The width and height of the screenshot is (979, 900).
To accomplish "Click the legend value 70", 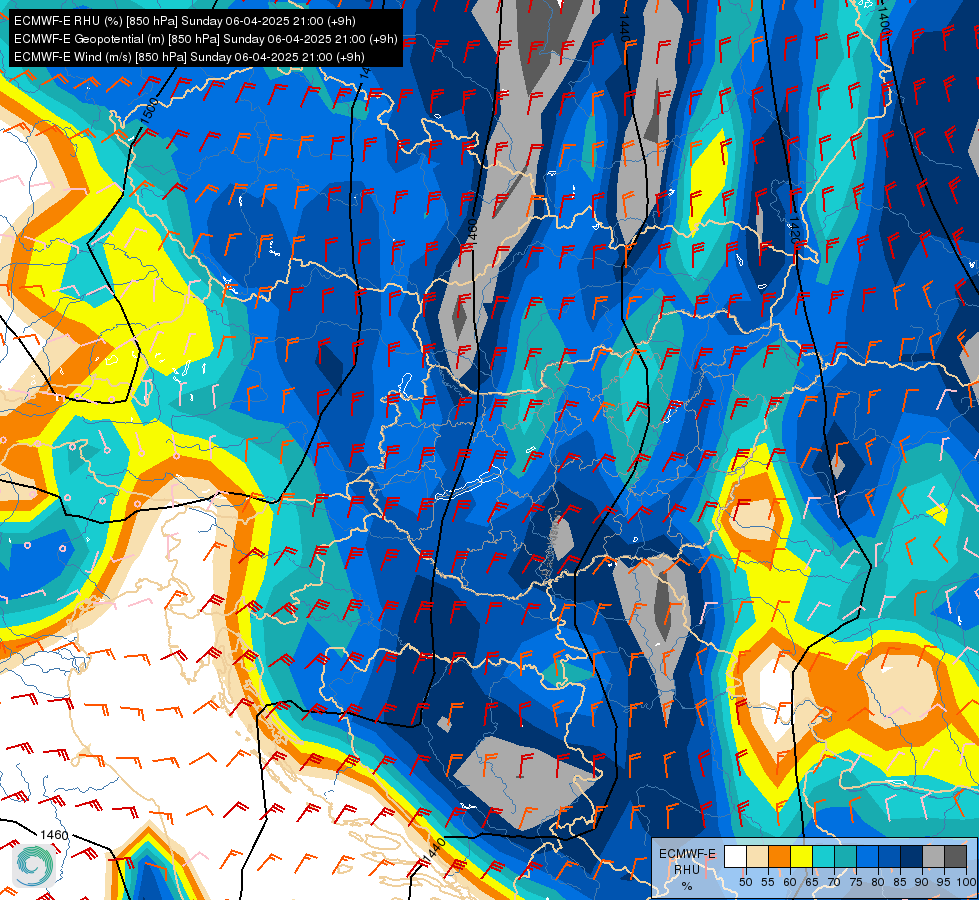I will (834, 882).
